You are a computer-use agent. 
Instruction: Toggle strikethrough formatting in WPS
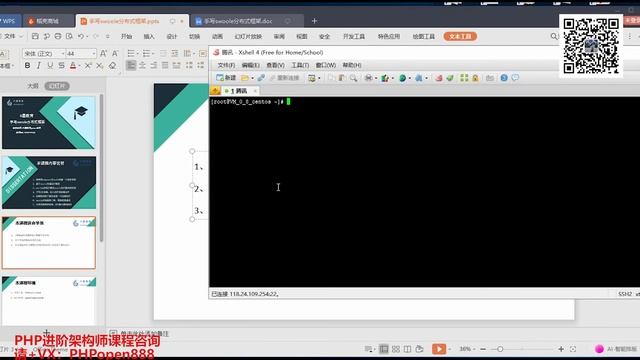click(x=61, y=65)
